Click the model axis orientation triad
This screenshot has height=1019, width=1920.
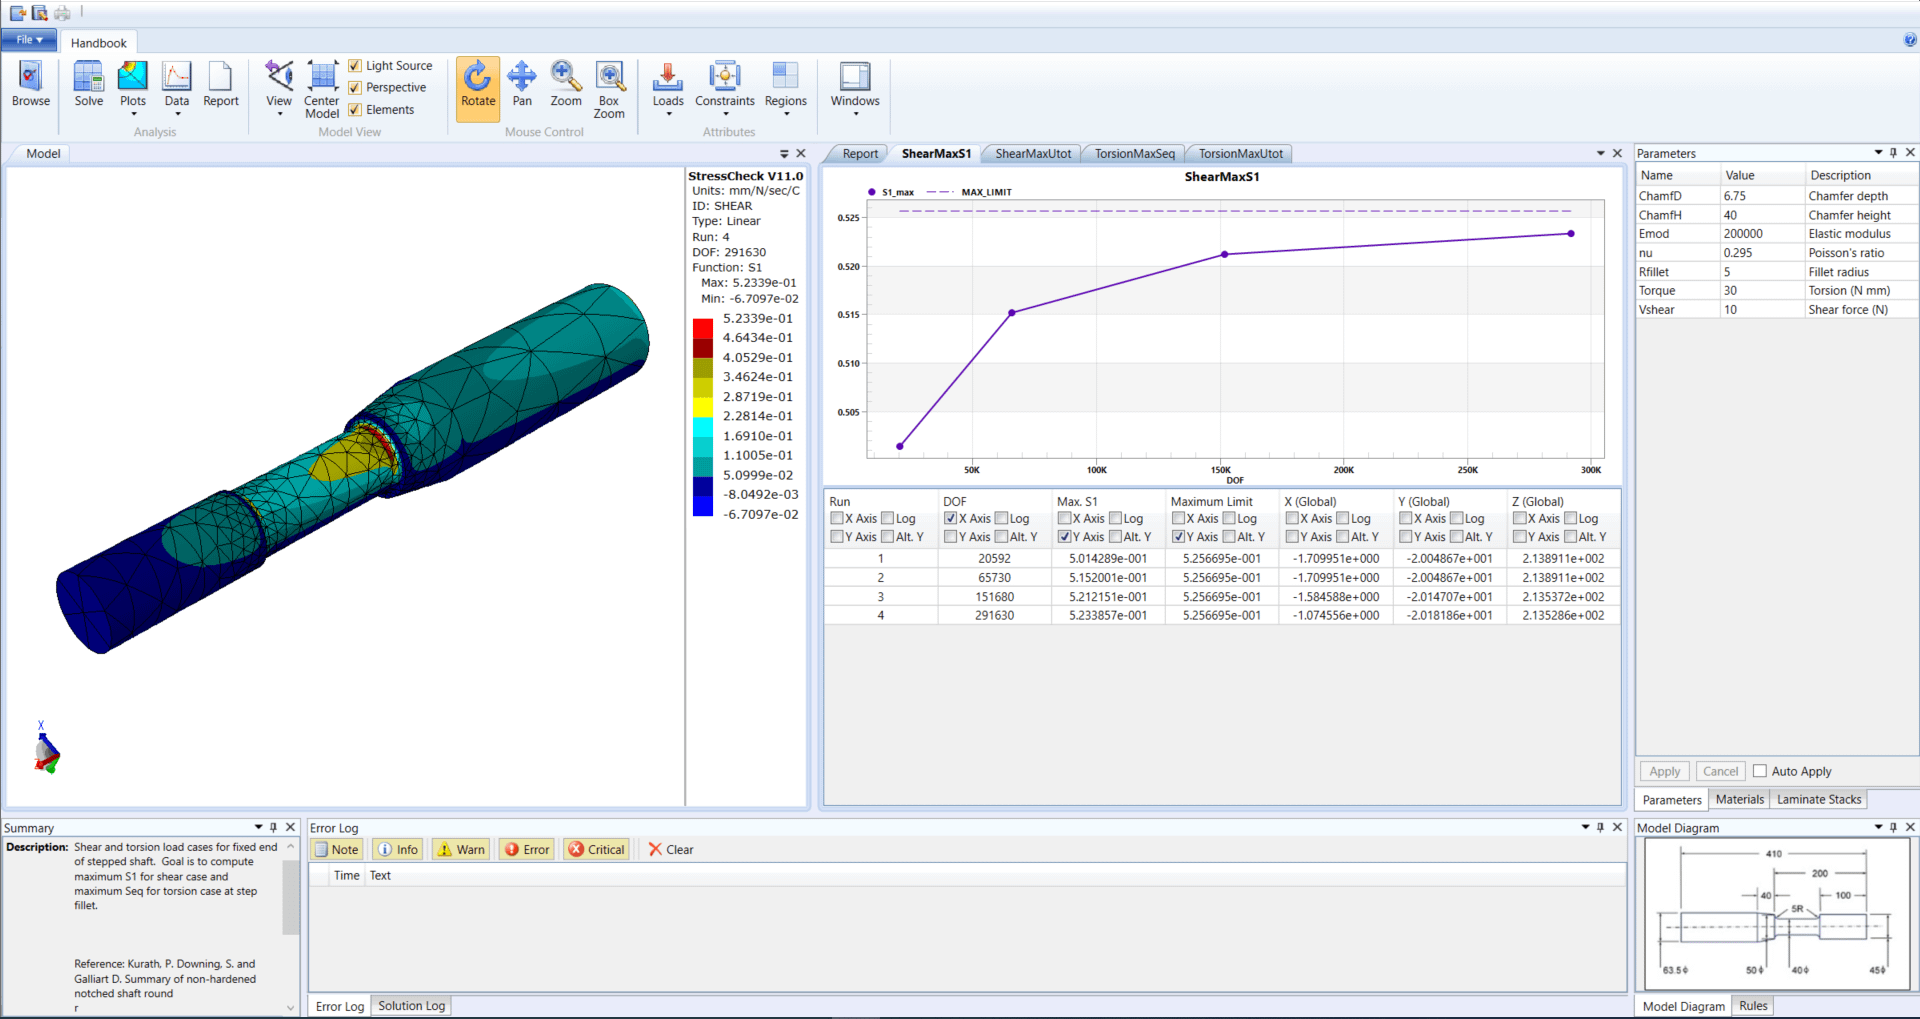[46, 750]
